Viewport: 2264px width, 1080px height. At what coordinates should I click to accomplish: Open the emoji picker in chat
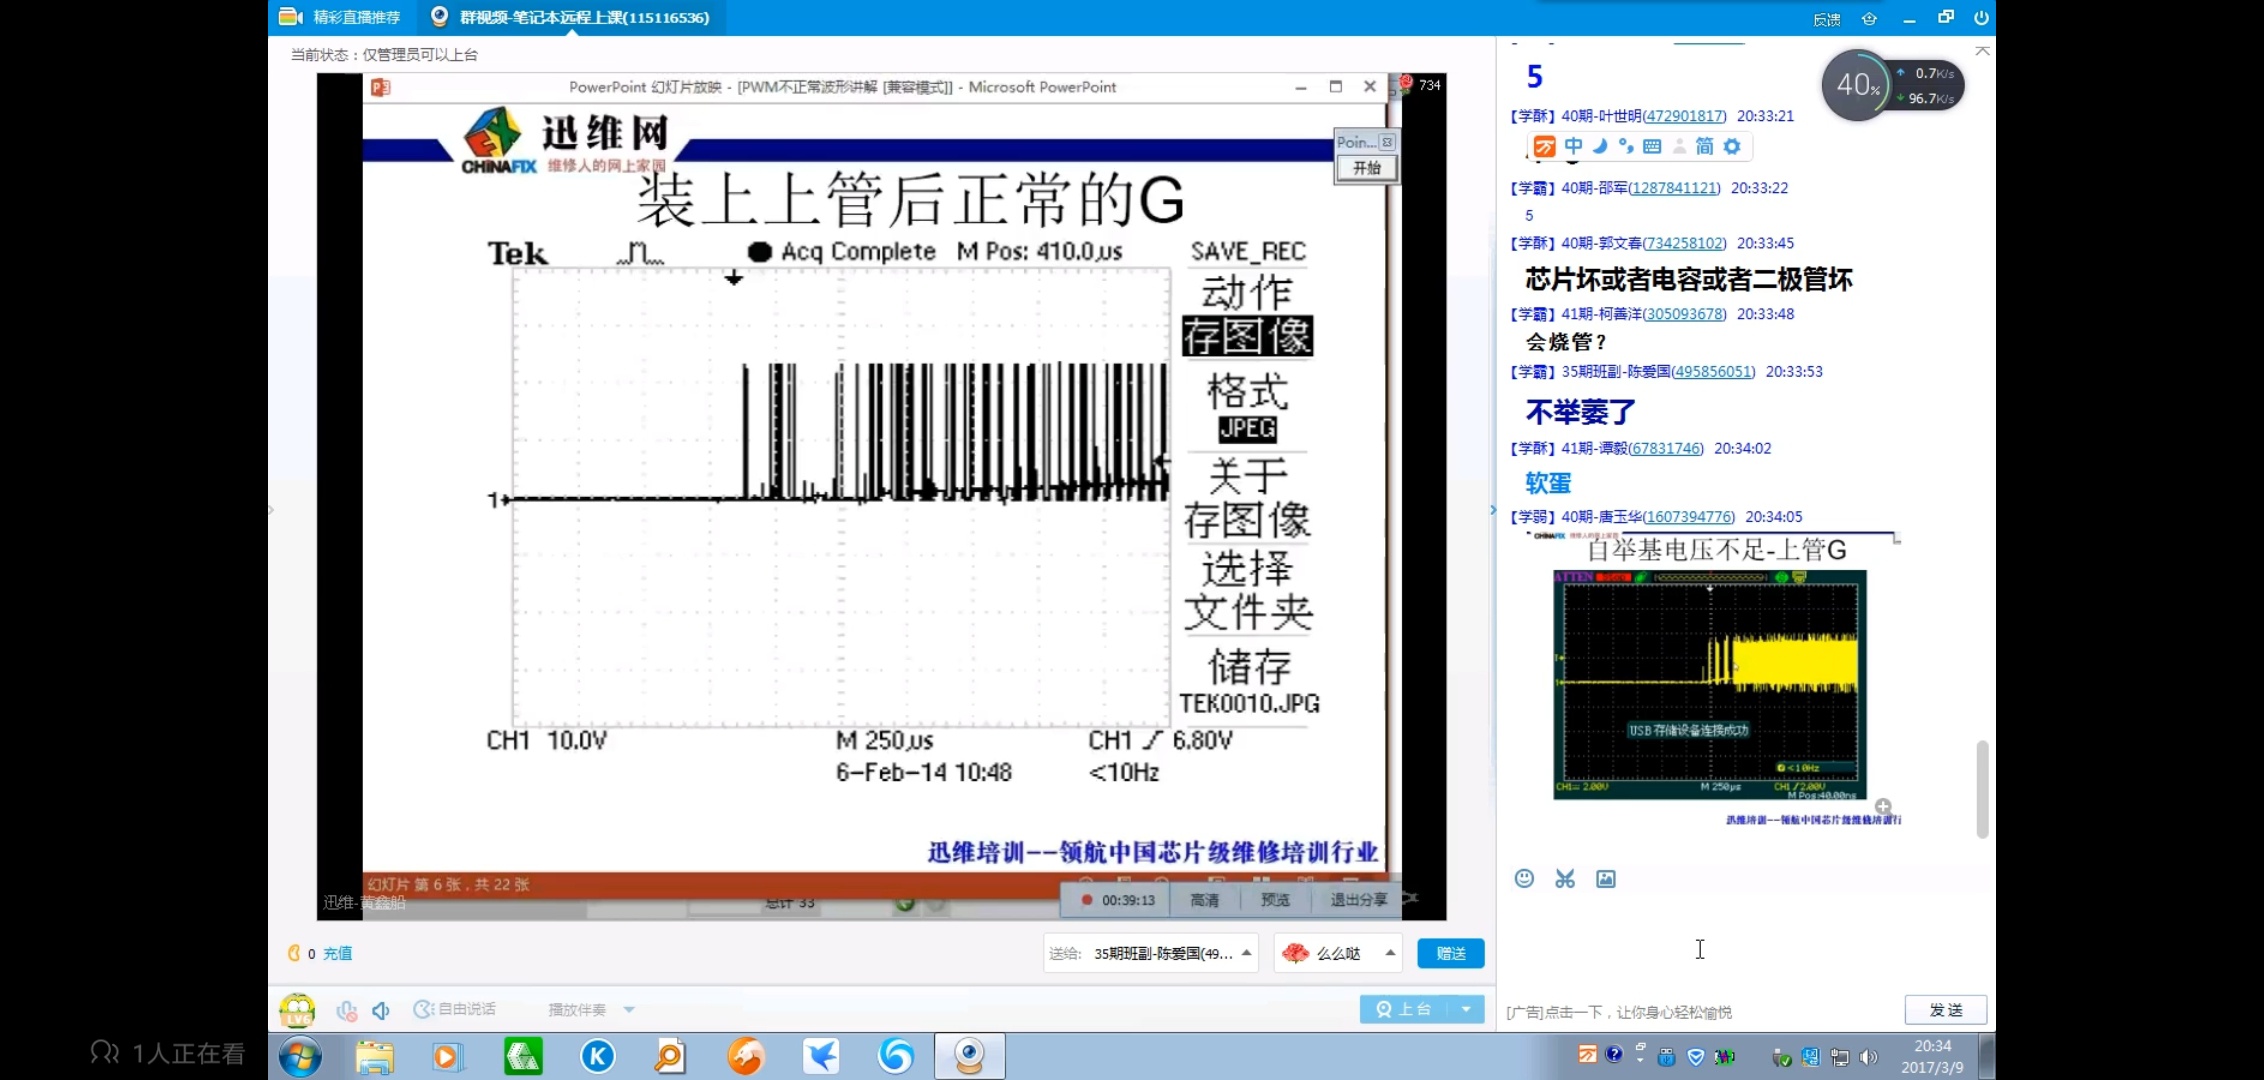(x=1524, y=878)
